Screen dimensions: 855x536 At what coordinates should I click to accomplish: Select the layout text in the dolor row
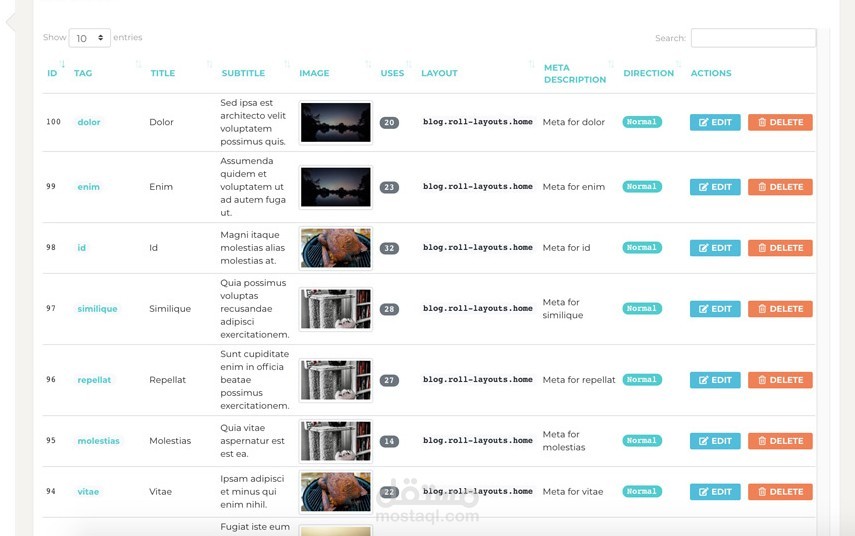[x=478, y=122]
